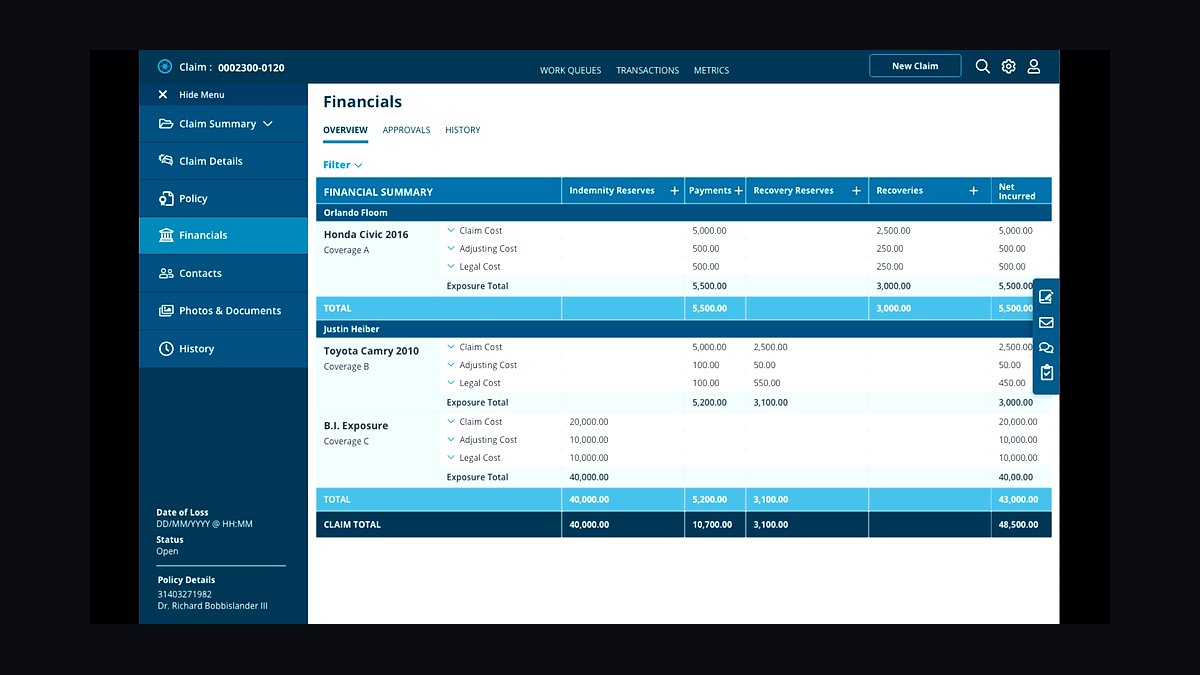Image resolution: width=1200 pixels, height=675 pixels.
Task: Click Dr. Richard Bobbislander III name
Action: click(x=212, y=606)
